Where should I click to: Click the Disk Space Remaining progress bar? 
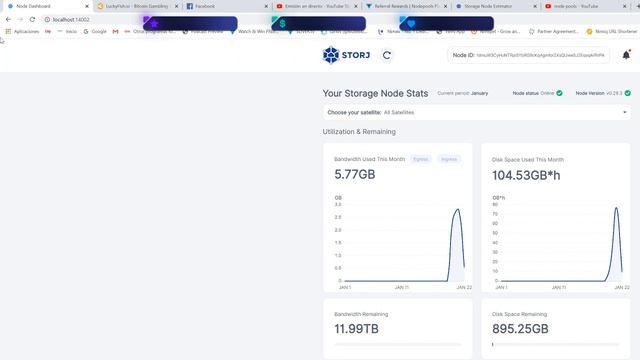point(556,344)
